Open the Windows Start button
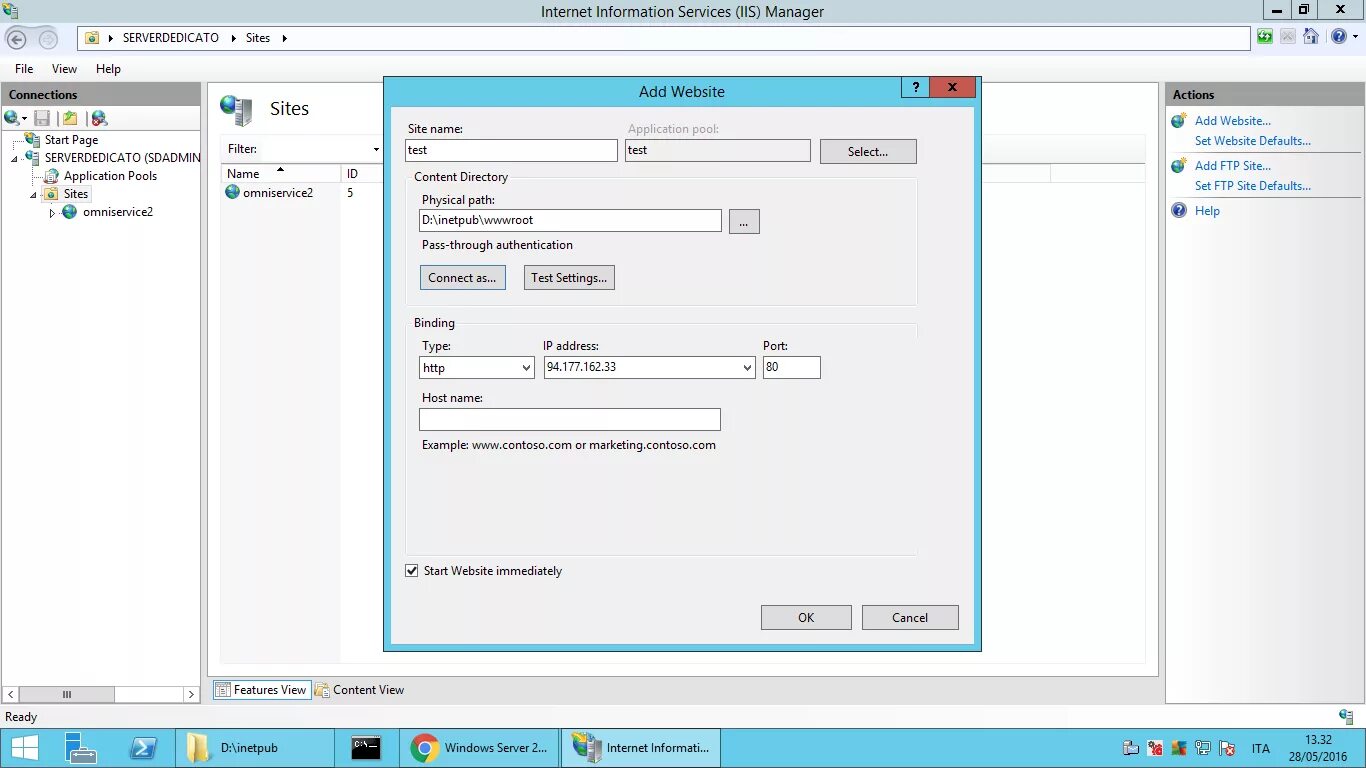The width and height of the screenshot is (1366, 768). [24, 748]
